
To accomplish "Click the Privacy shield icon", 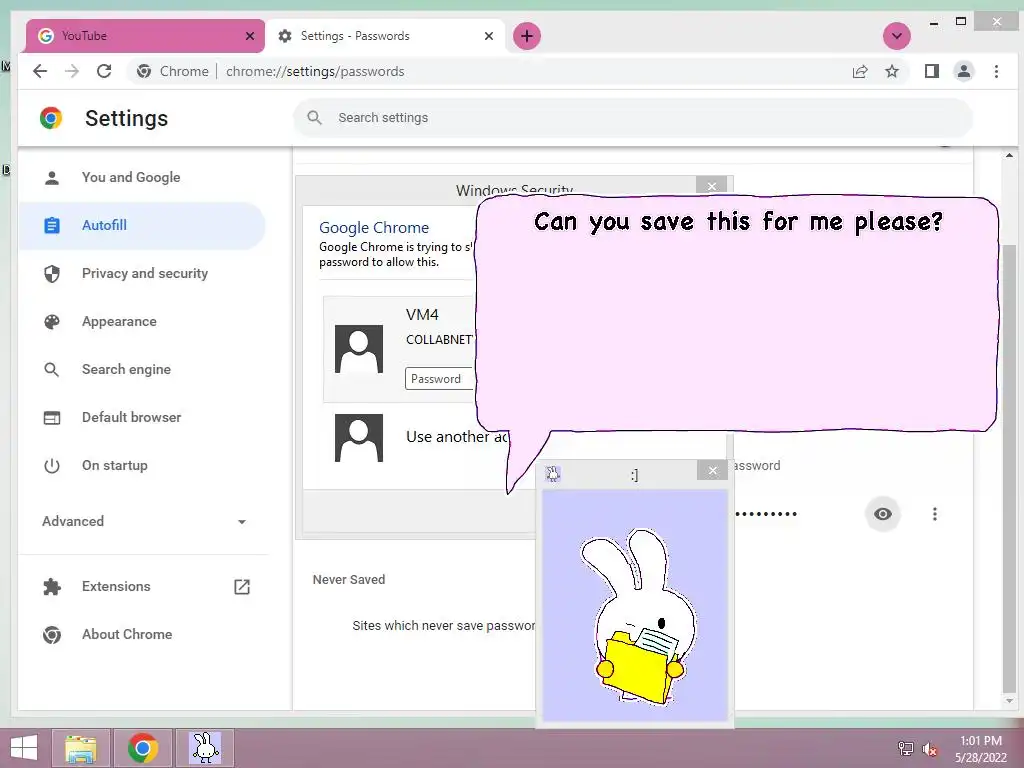I will tap(52, 274).
